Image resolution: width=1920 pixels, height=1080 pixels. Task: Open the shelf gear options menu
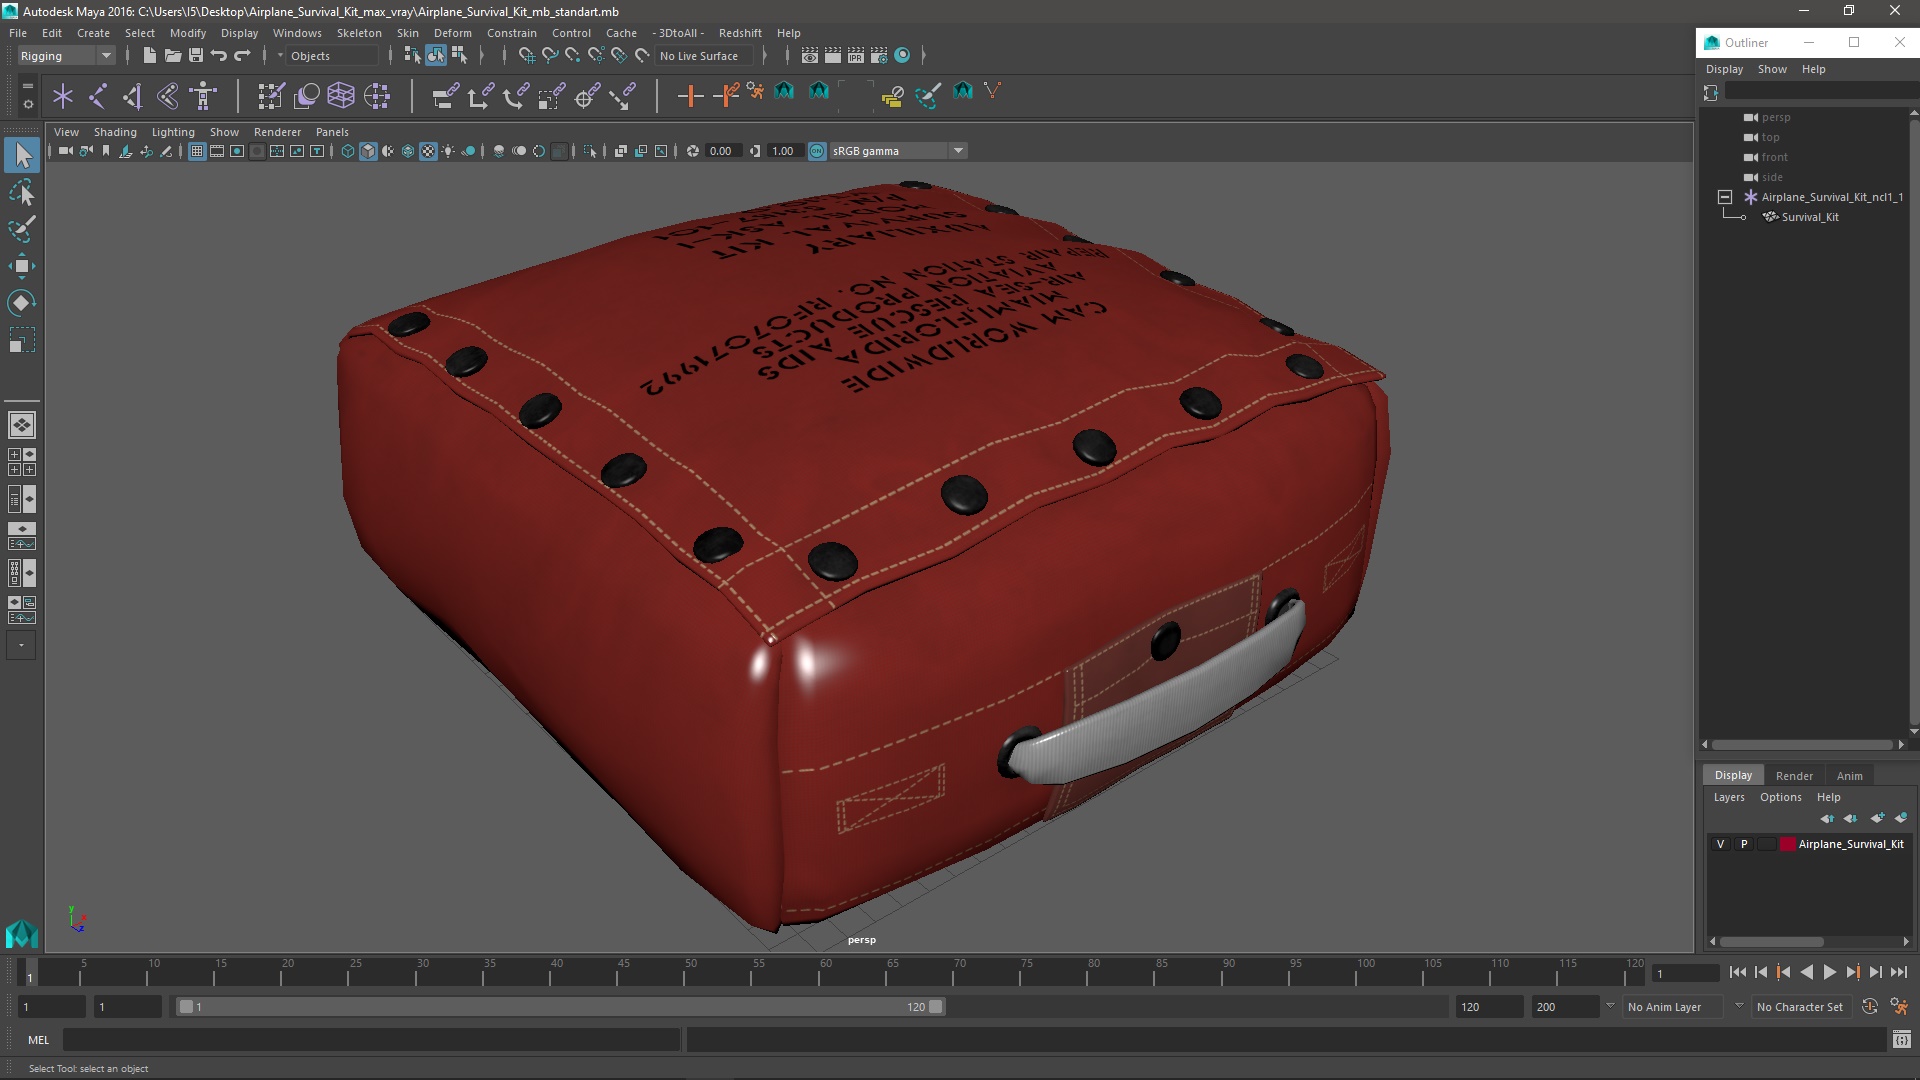click(27, 104)
